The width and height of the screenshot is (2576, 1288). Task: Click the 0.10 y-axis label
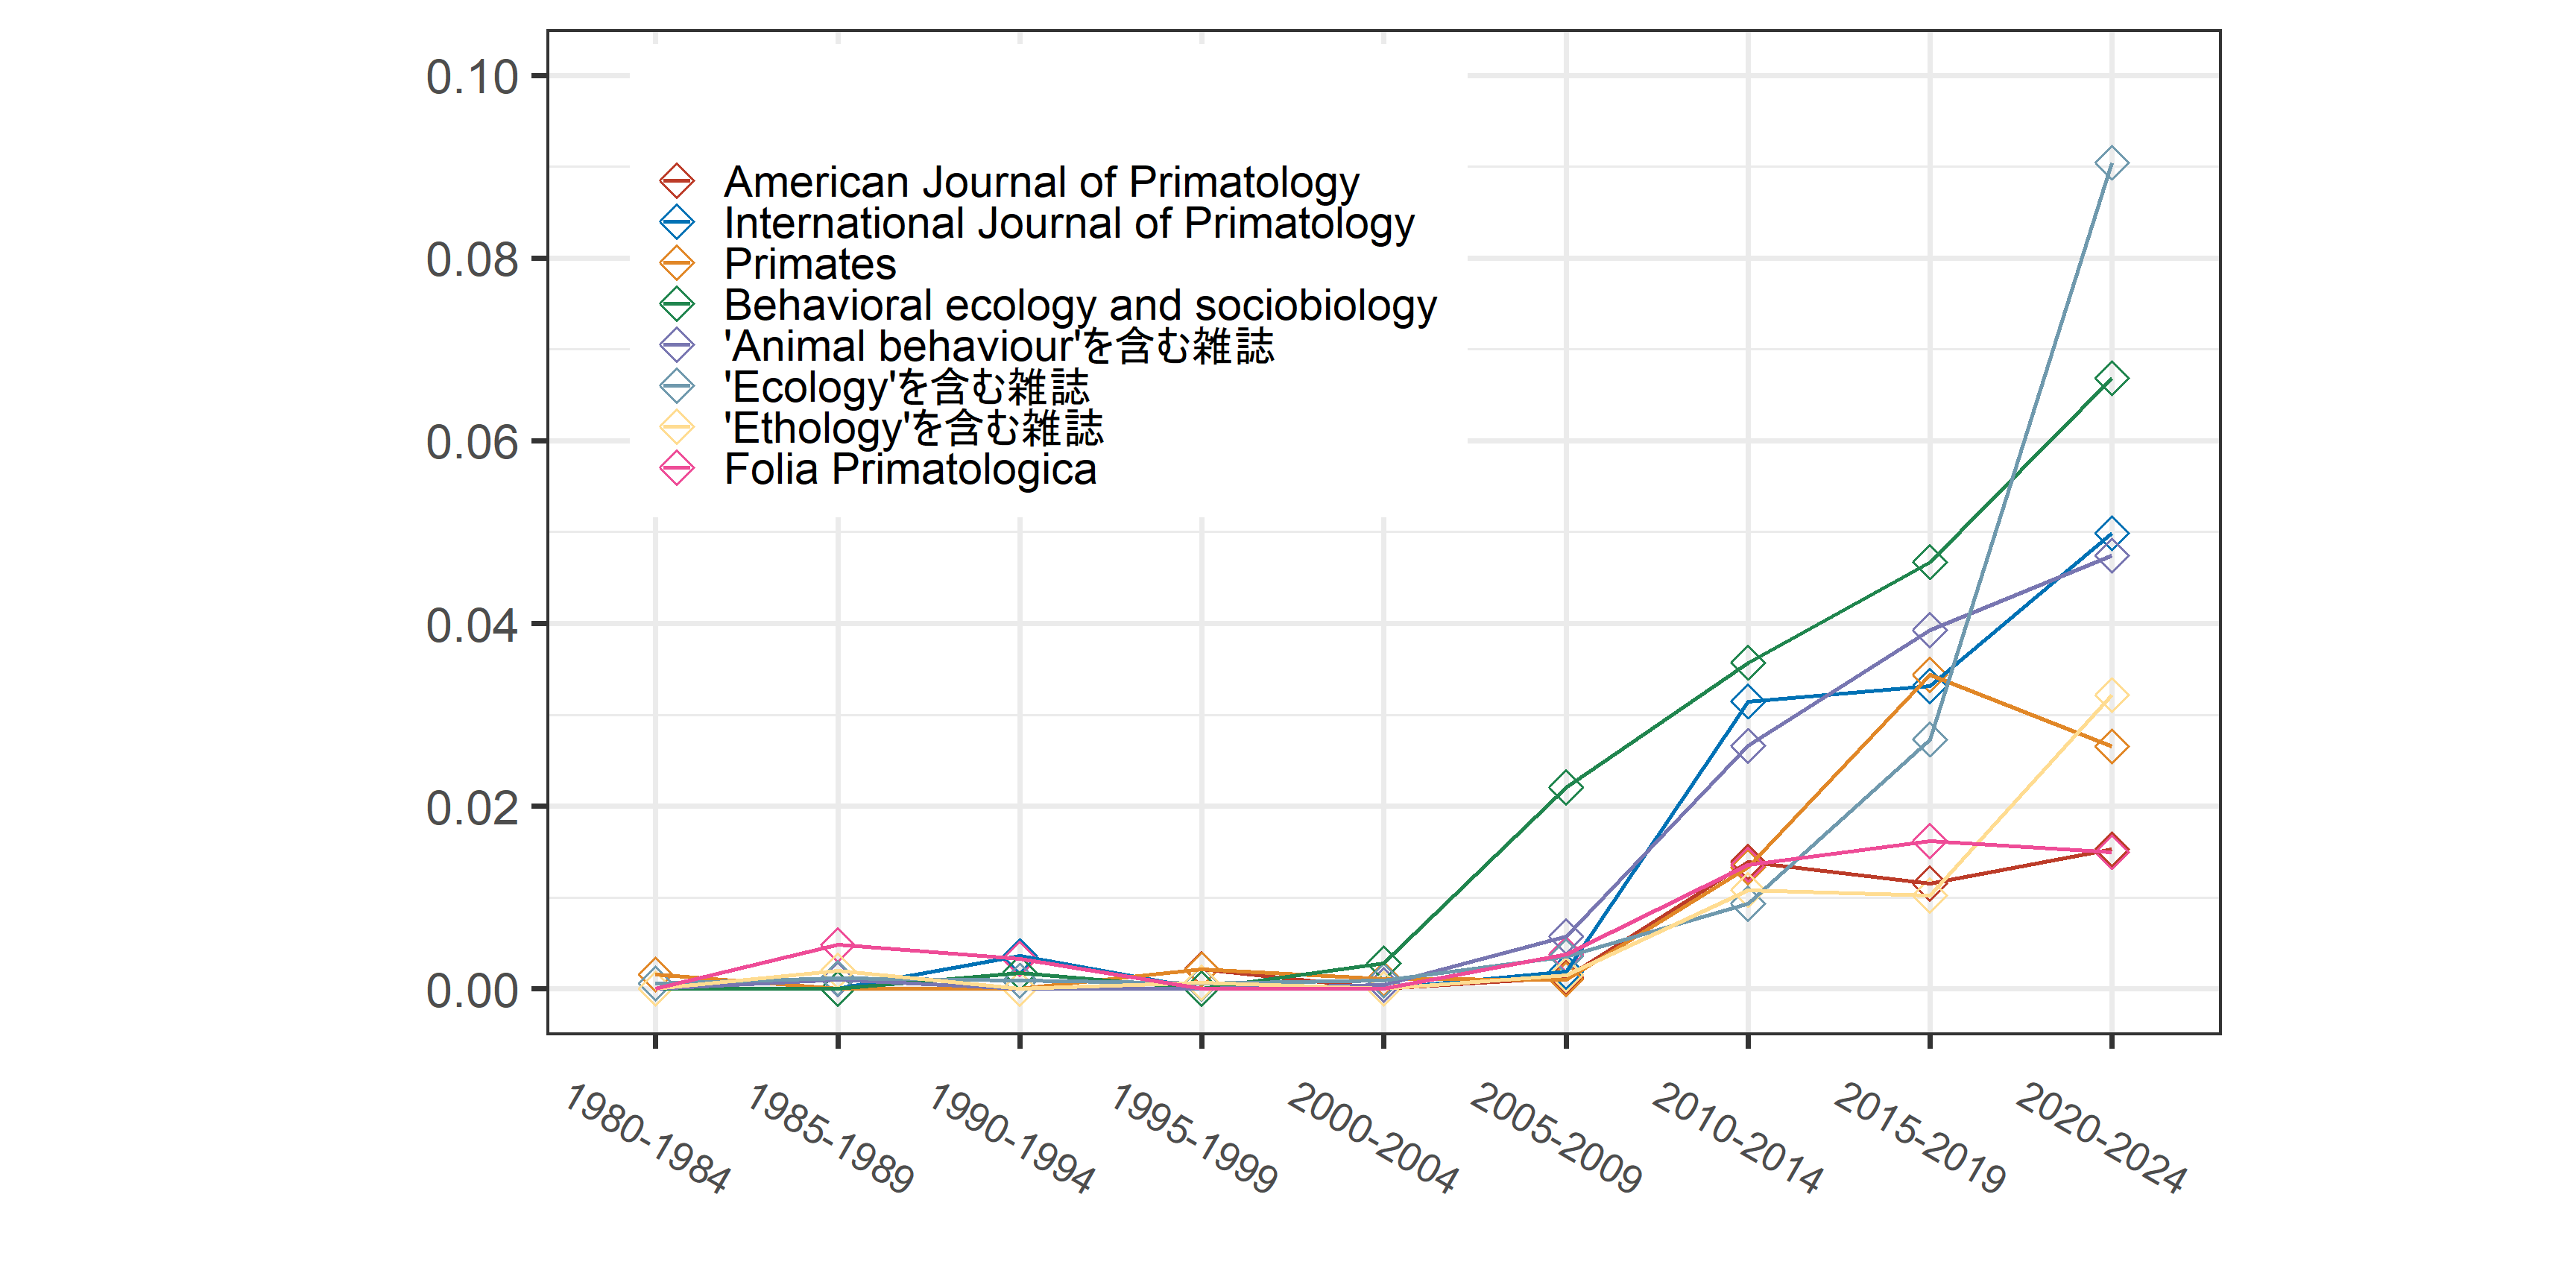[x=472, y=78]
